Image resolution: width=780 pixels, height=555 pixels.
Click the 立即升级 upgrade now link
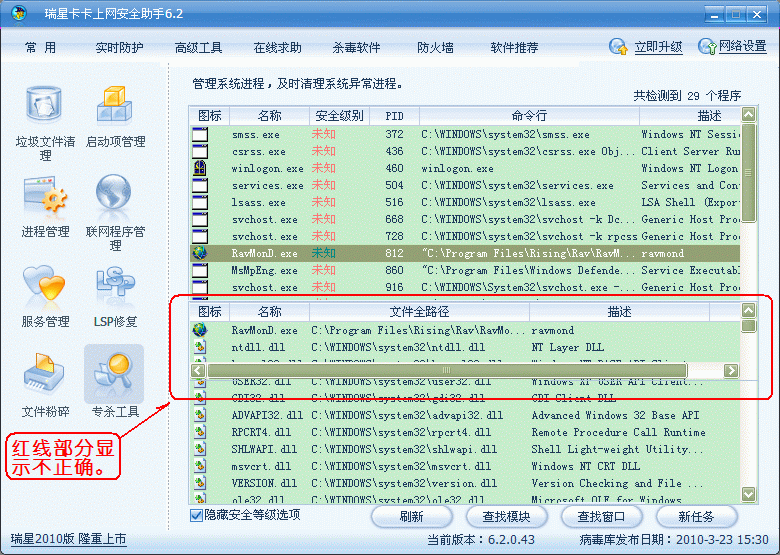(658, 47)
